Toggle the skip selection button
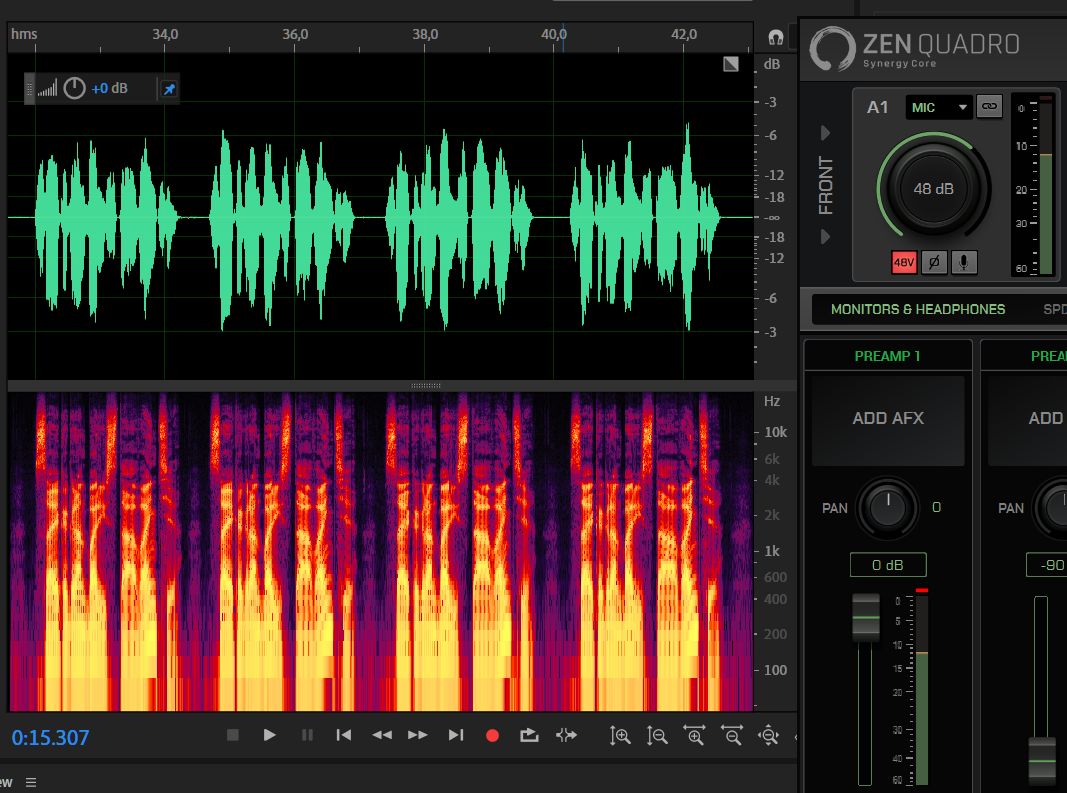The width and height of the screenshot is (1067, 793). click(566, 735)
